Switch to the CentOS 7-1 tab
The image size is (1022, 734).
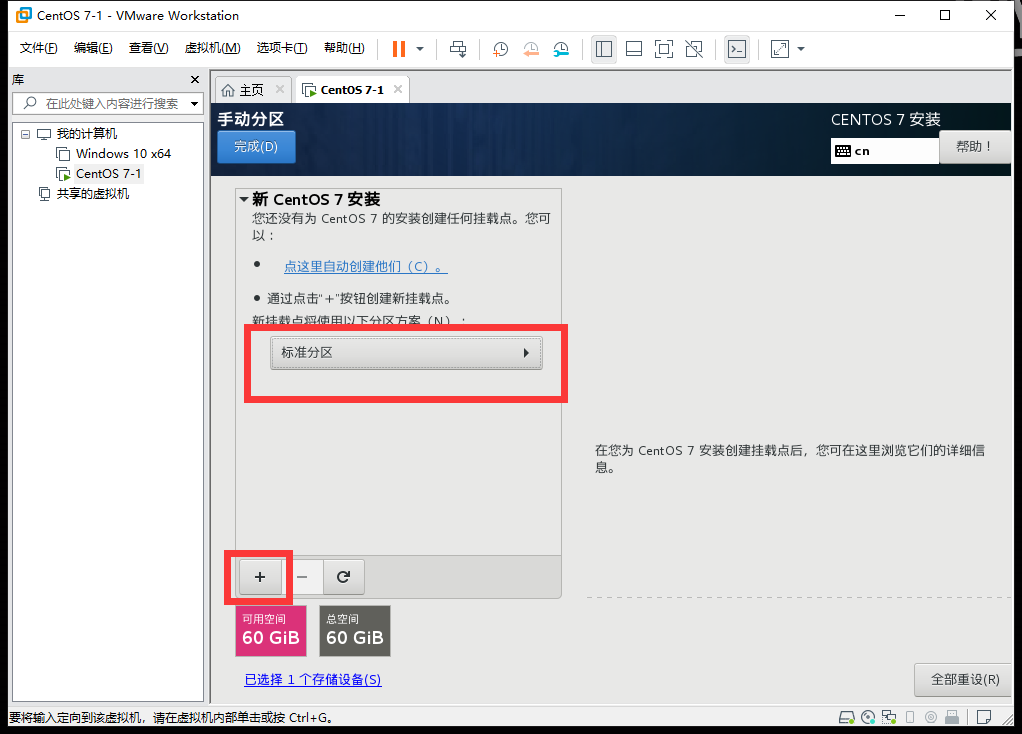click(352, 90)
